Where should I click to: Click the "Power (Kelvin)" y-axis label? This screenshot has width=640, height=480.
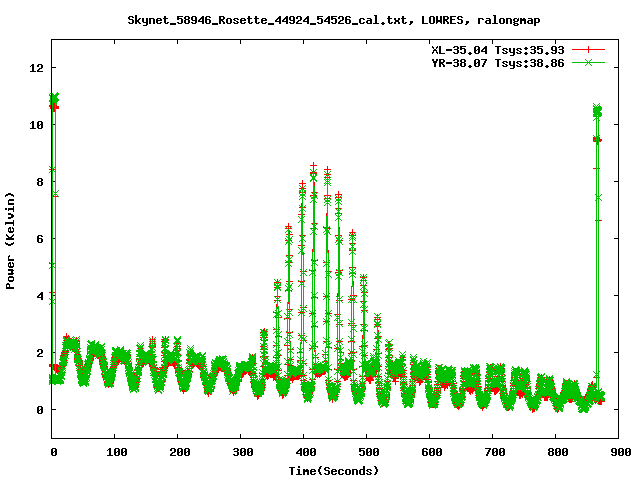(x=10, y=241)
